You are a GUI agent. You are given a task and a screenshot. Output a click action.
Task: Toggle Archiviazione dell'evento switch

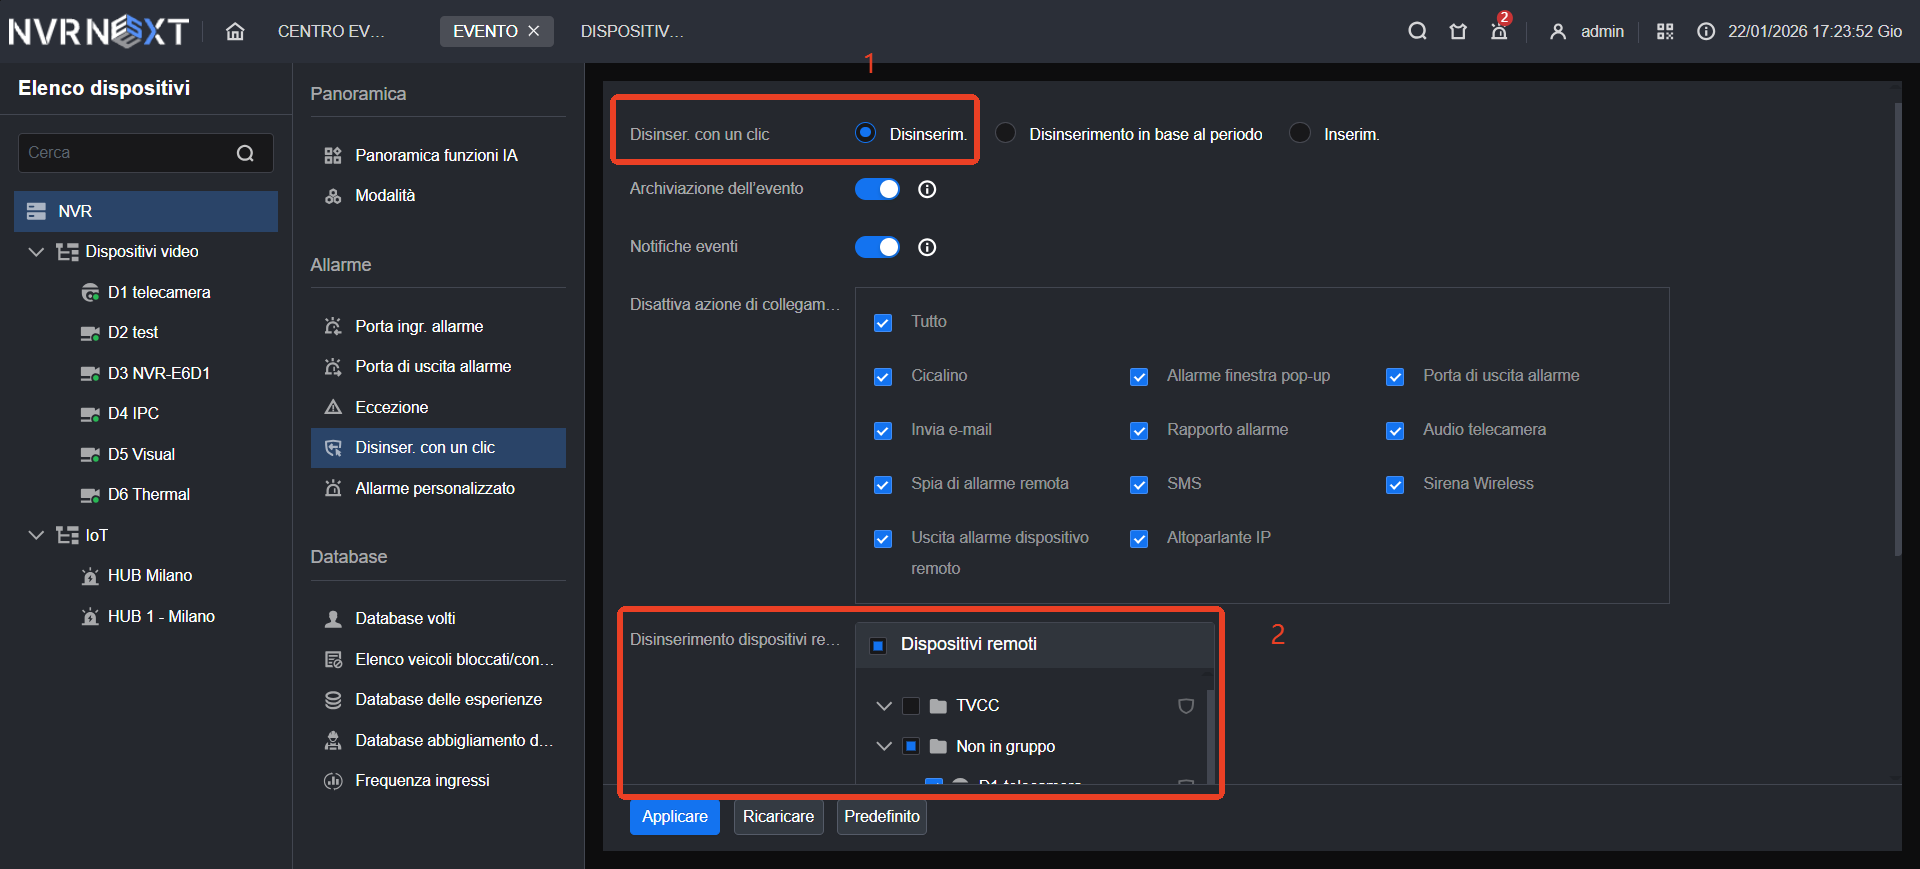877,189
